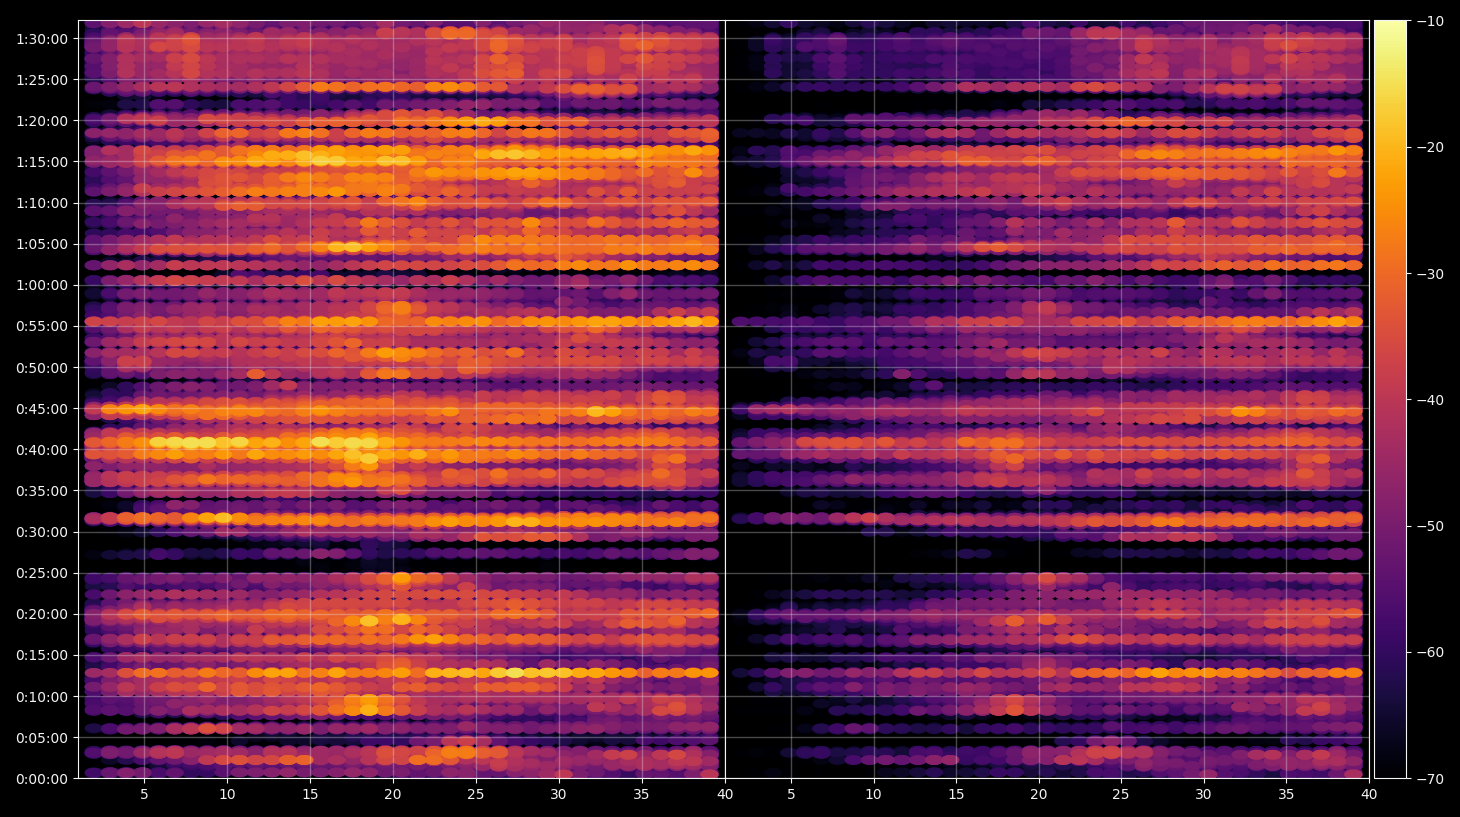The width and height of the screenshot is (1460, 817).
Task: Click x-axis label 35 under the right panel
Action: pyautogui.click(x=1286, y=795)
